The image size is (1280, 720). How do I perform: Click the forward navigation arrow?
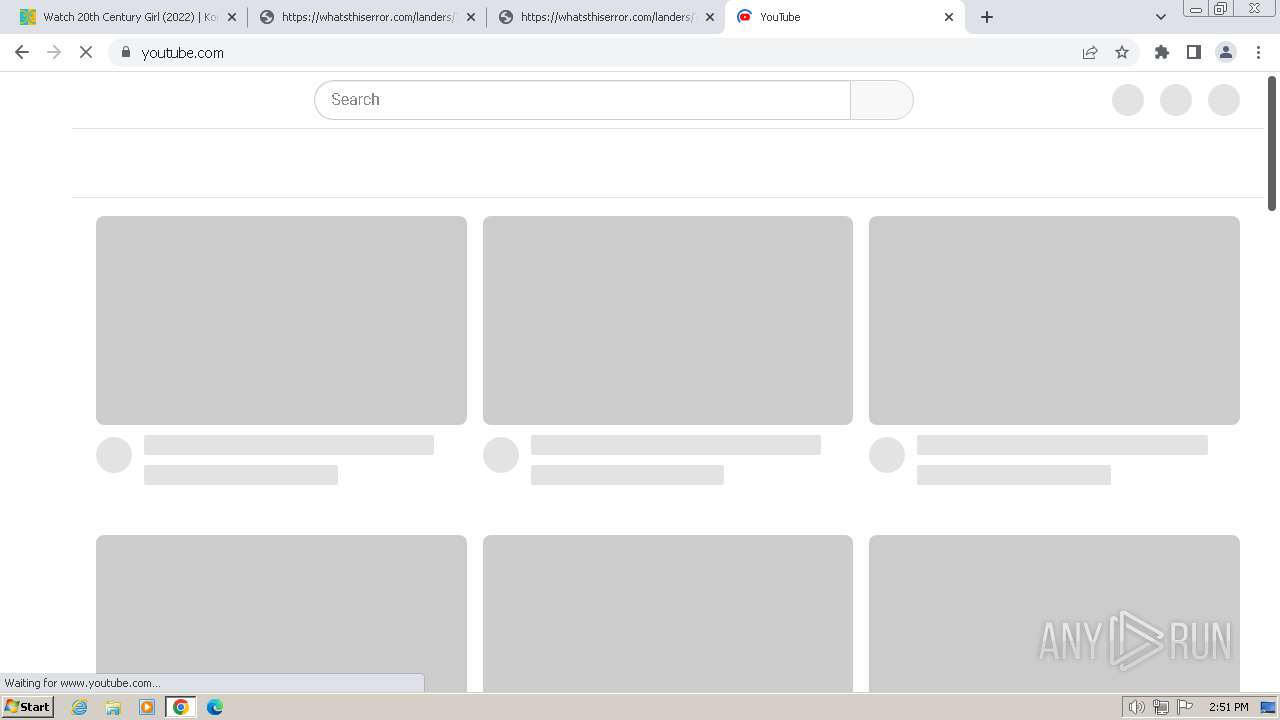point(54,52)
